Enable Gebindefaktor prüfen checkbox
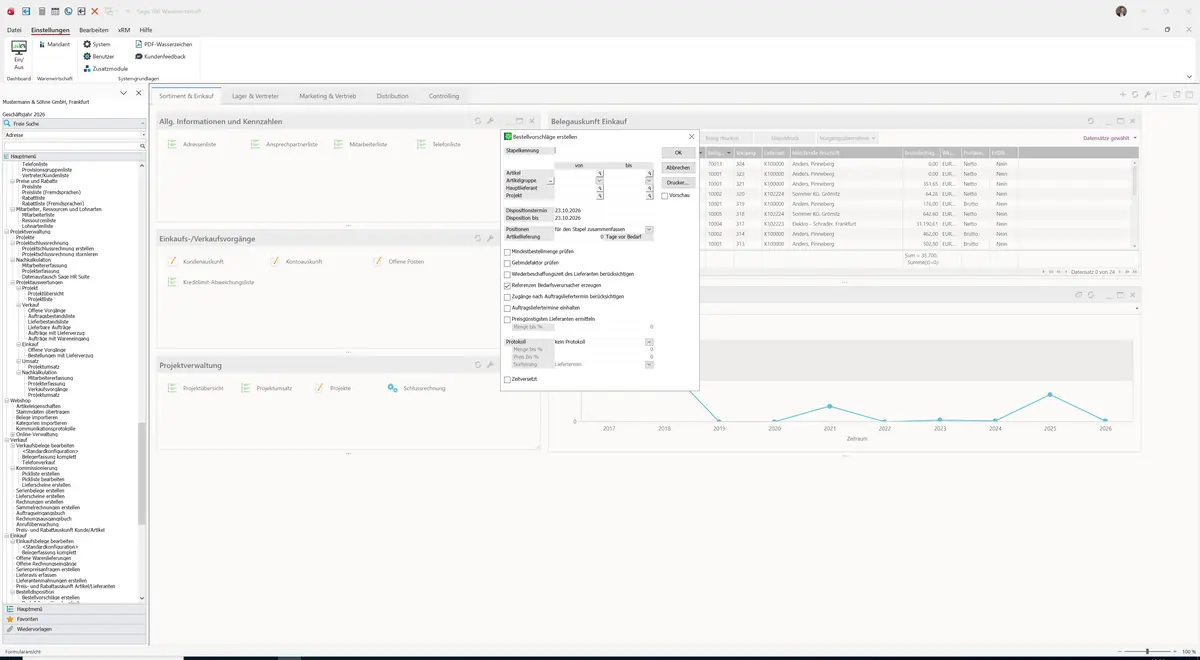The height and width of the screenshot is (660, 1200). (x=508, y=263)
